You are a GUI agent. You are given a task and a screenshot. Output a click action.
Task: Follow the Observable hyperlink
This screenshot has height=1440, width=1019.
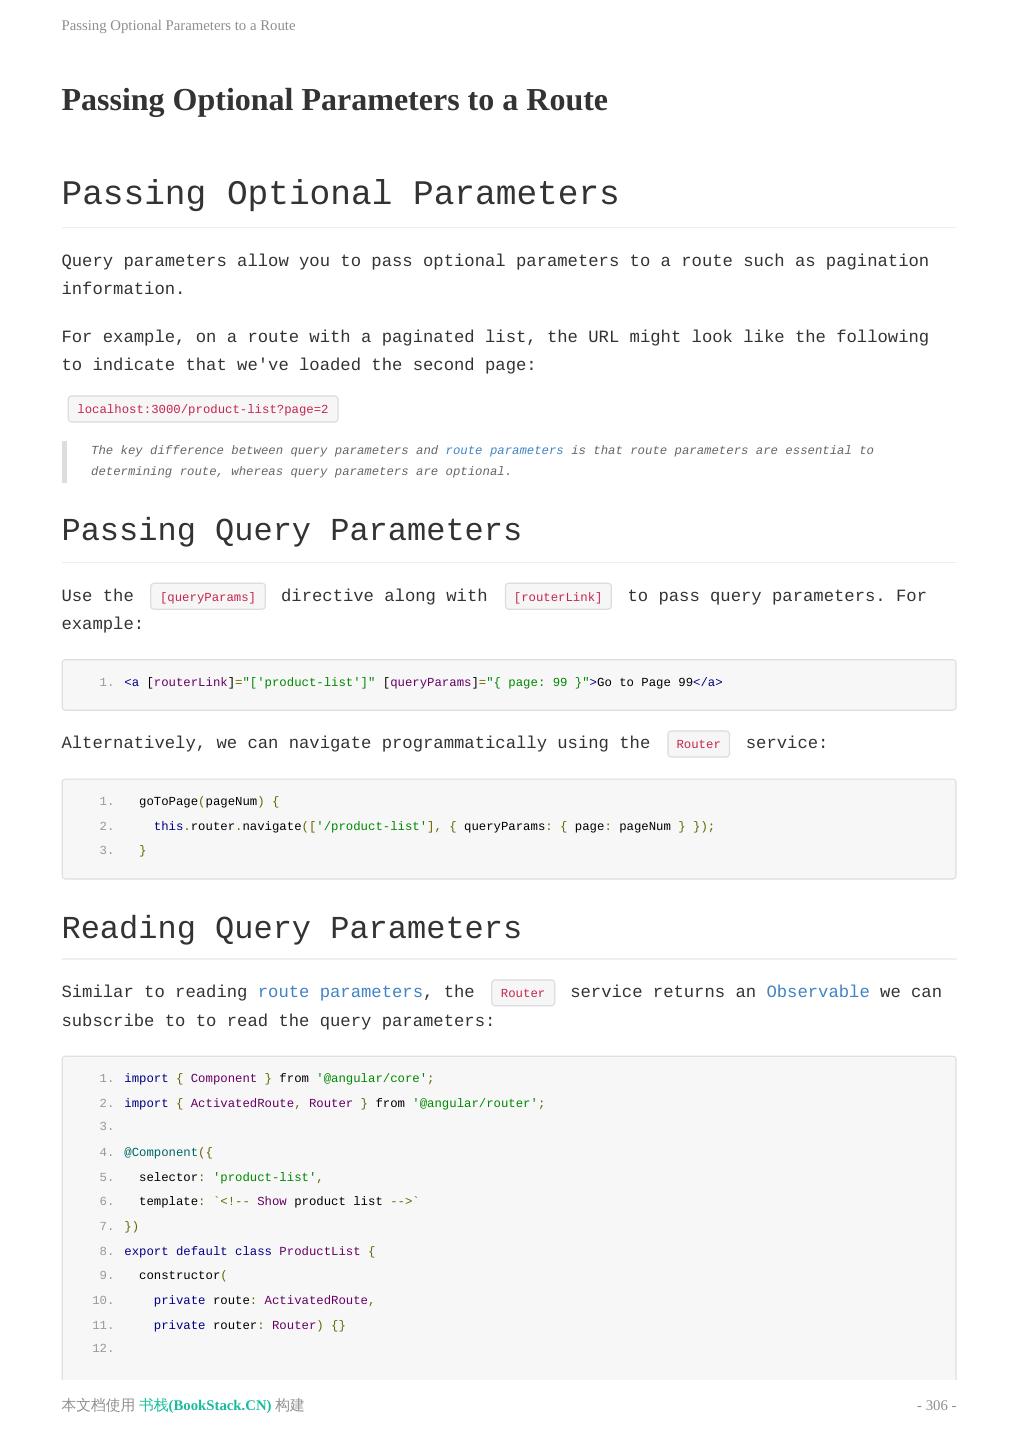coord(817,992)
